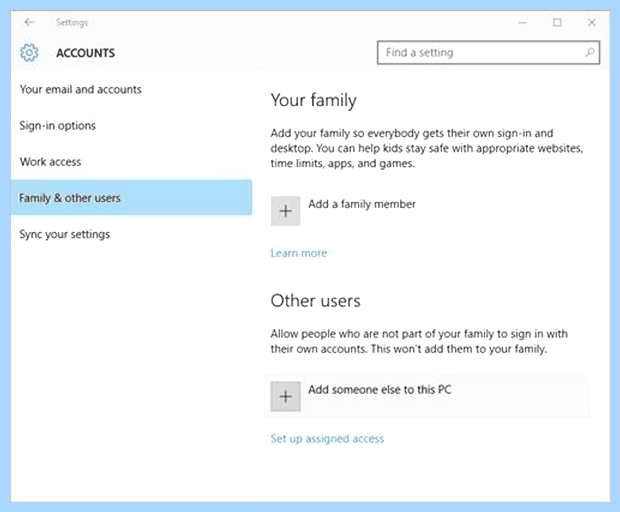Select Family & other users
Viewport: 620px width, 512px height.
pyautogui.click(x=131, y=197)
